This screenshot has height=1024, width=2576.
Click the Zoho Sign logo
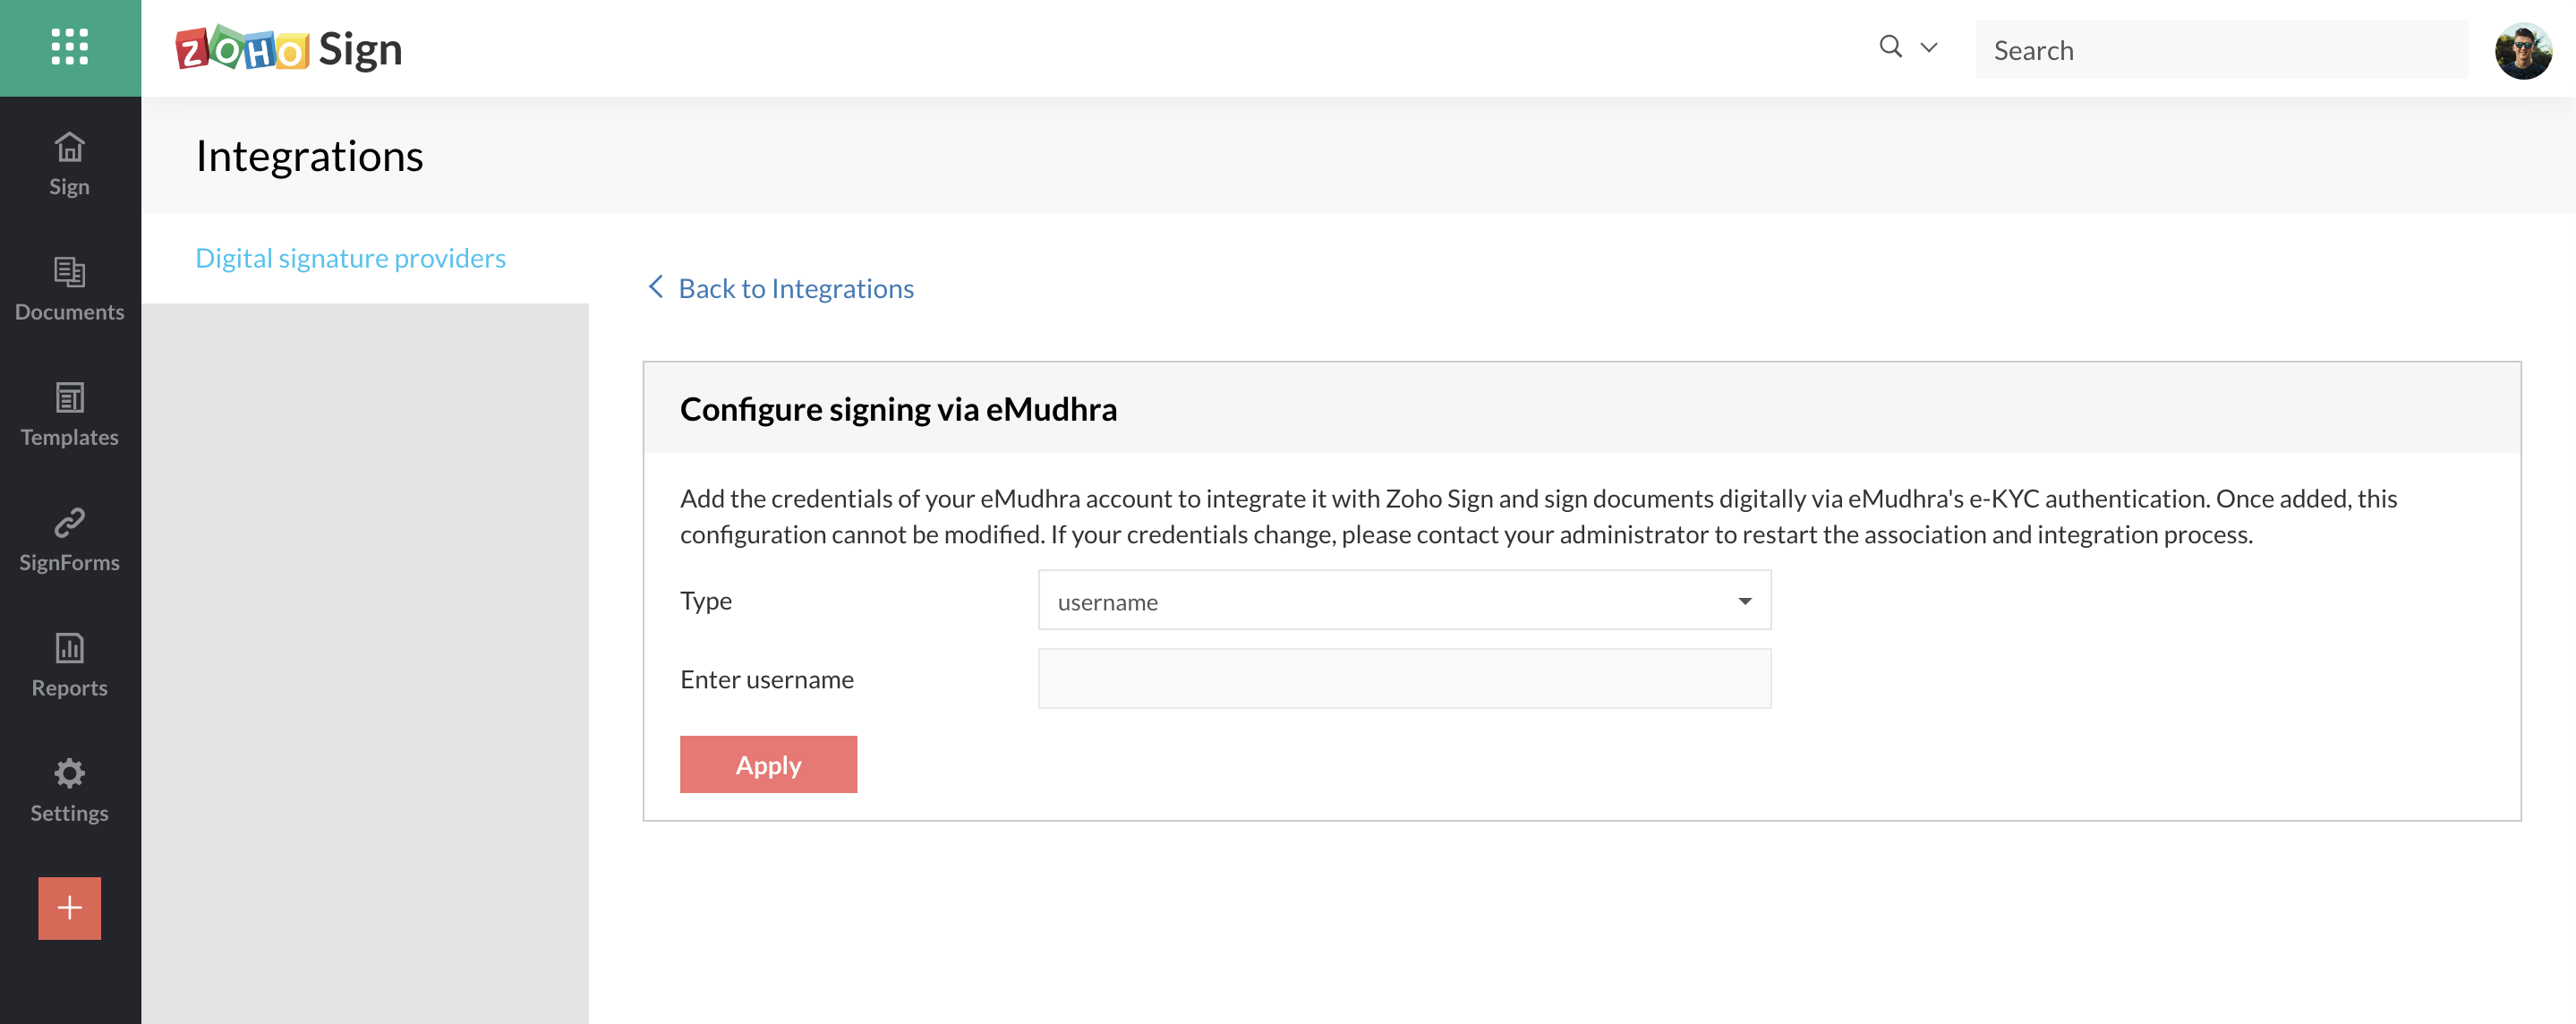coord(289,49)
